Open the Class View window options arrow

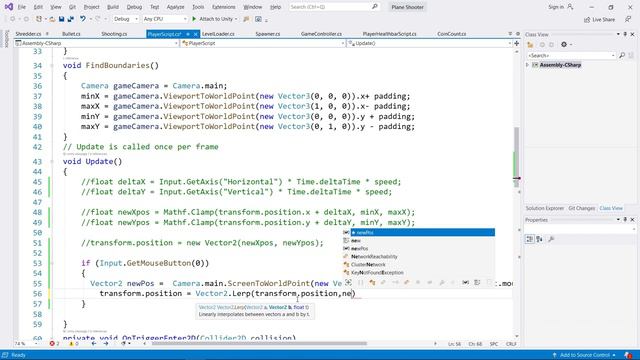coord(618,35)
